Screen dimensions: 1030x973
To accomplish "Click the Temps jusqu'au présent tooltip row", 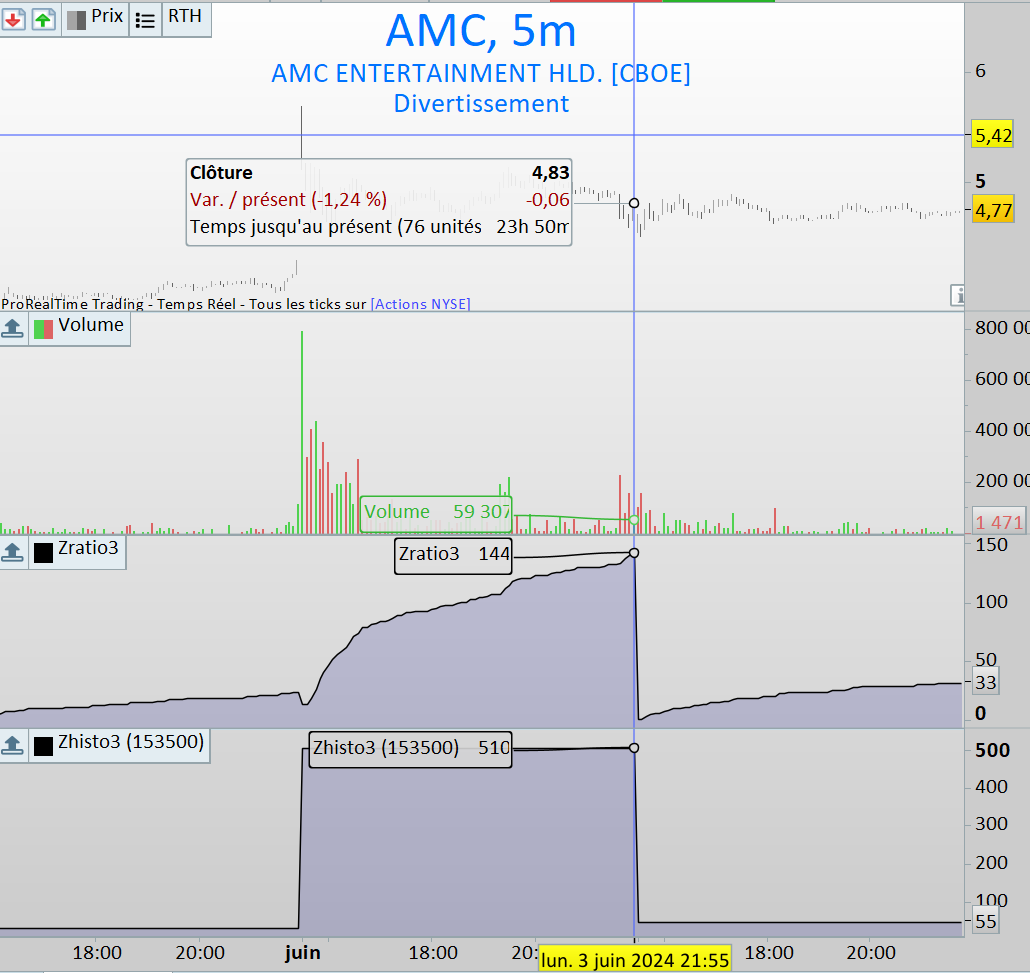I will pos(379,227).
